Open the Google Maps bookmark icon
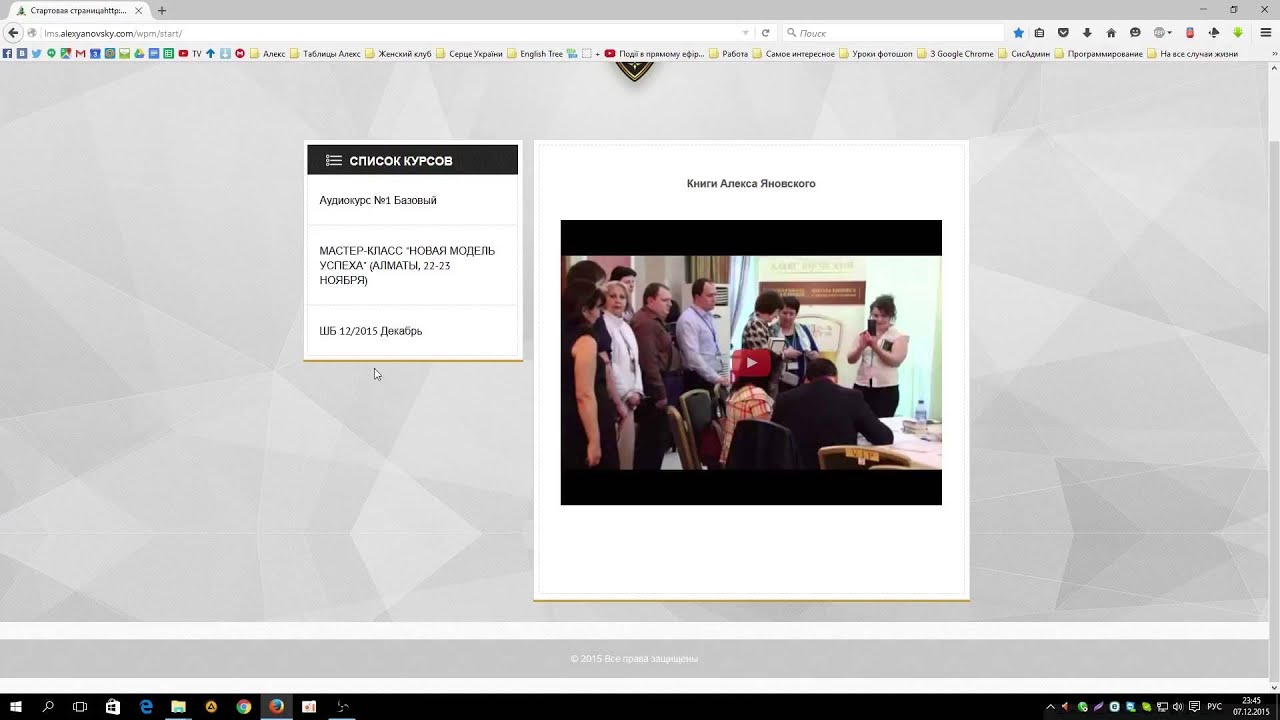The height and width of the screenshot is (720, 1280). tap(66, 54)
